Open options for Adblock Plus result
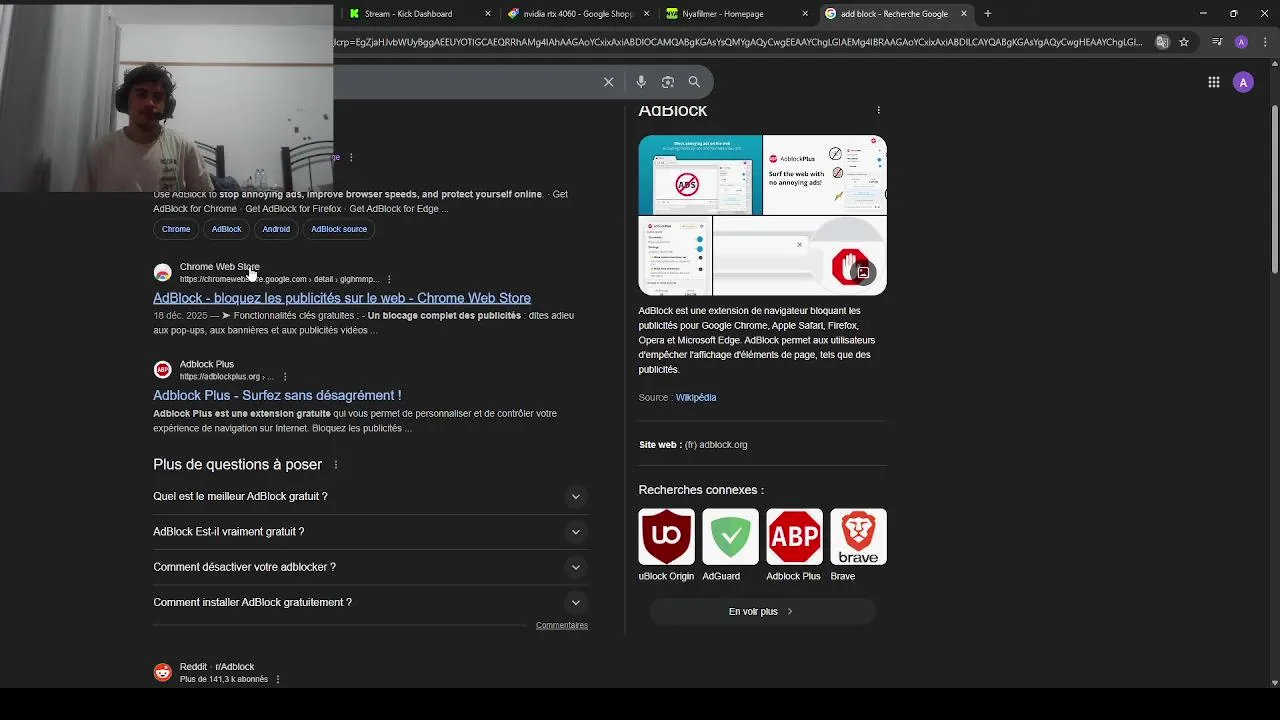The width and height of the screenshot is (1280, 720). pyautogui.click(x=285, y=377)
